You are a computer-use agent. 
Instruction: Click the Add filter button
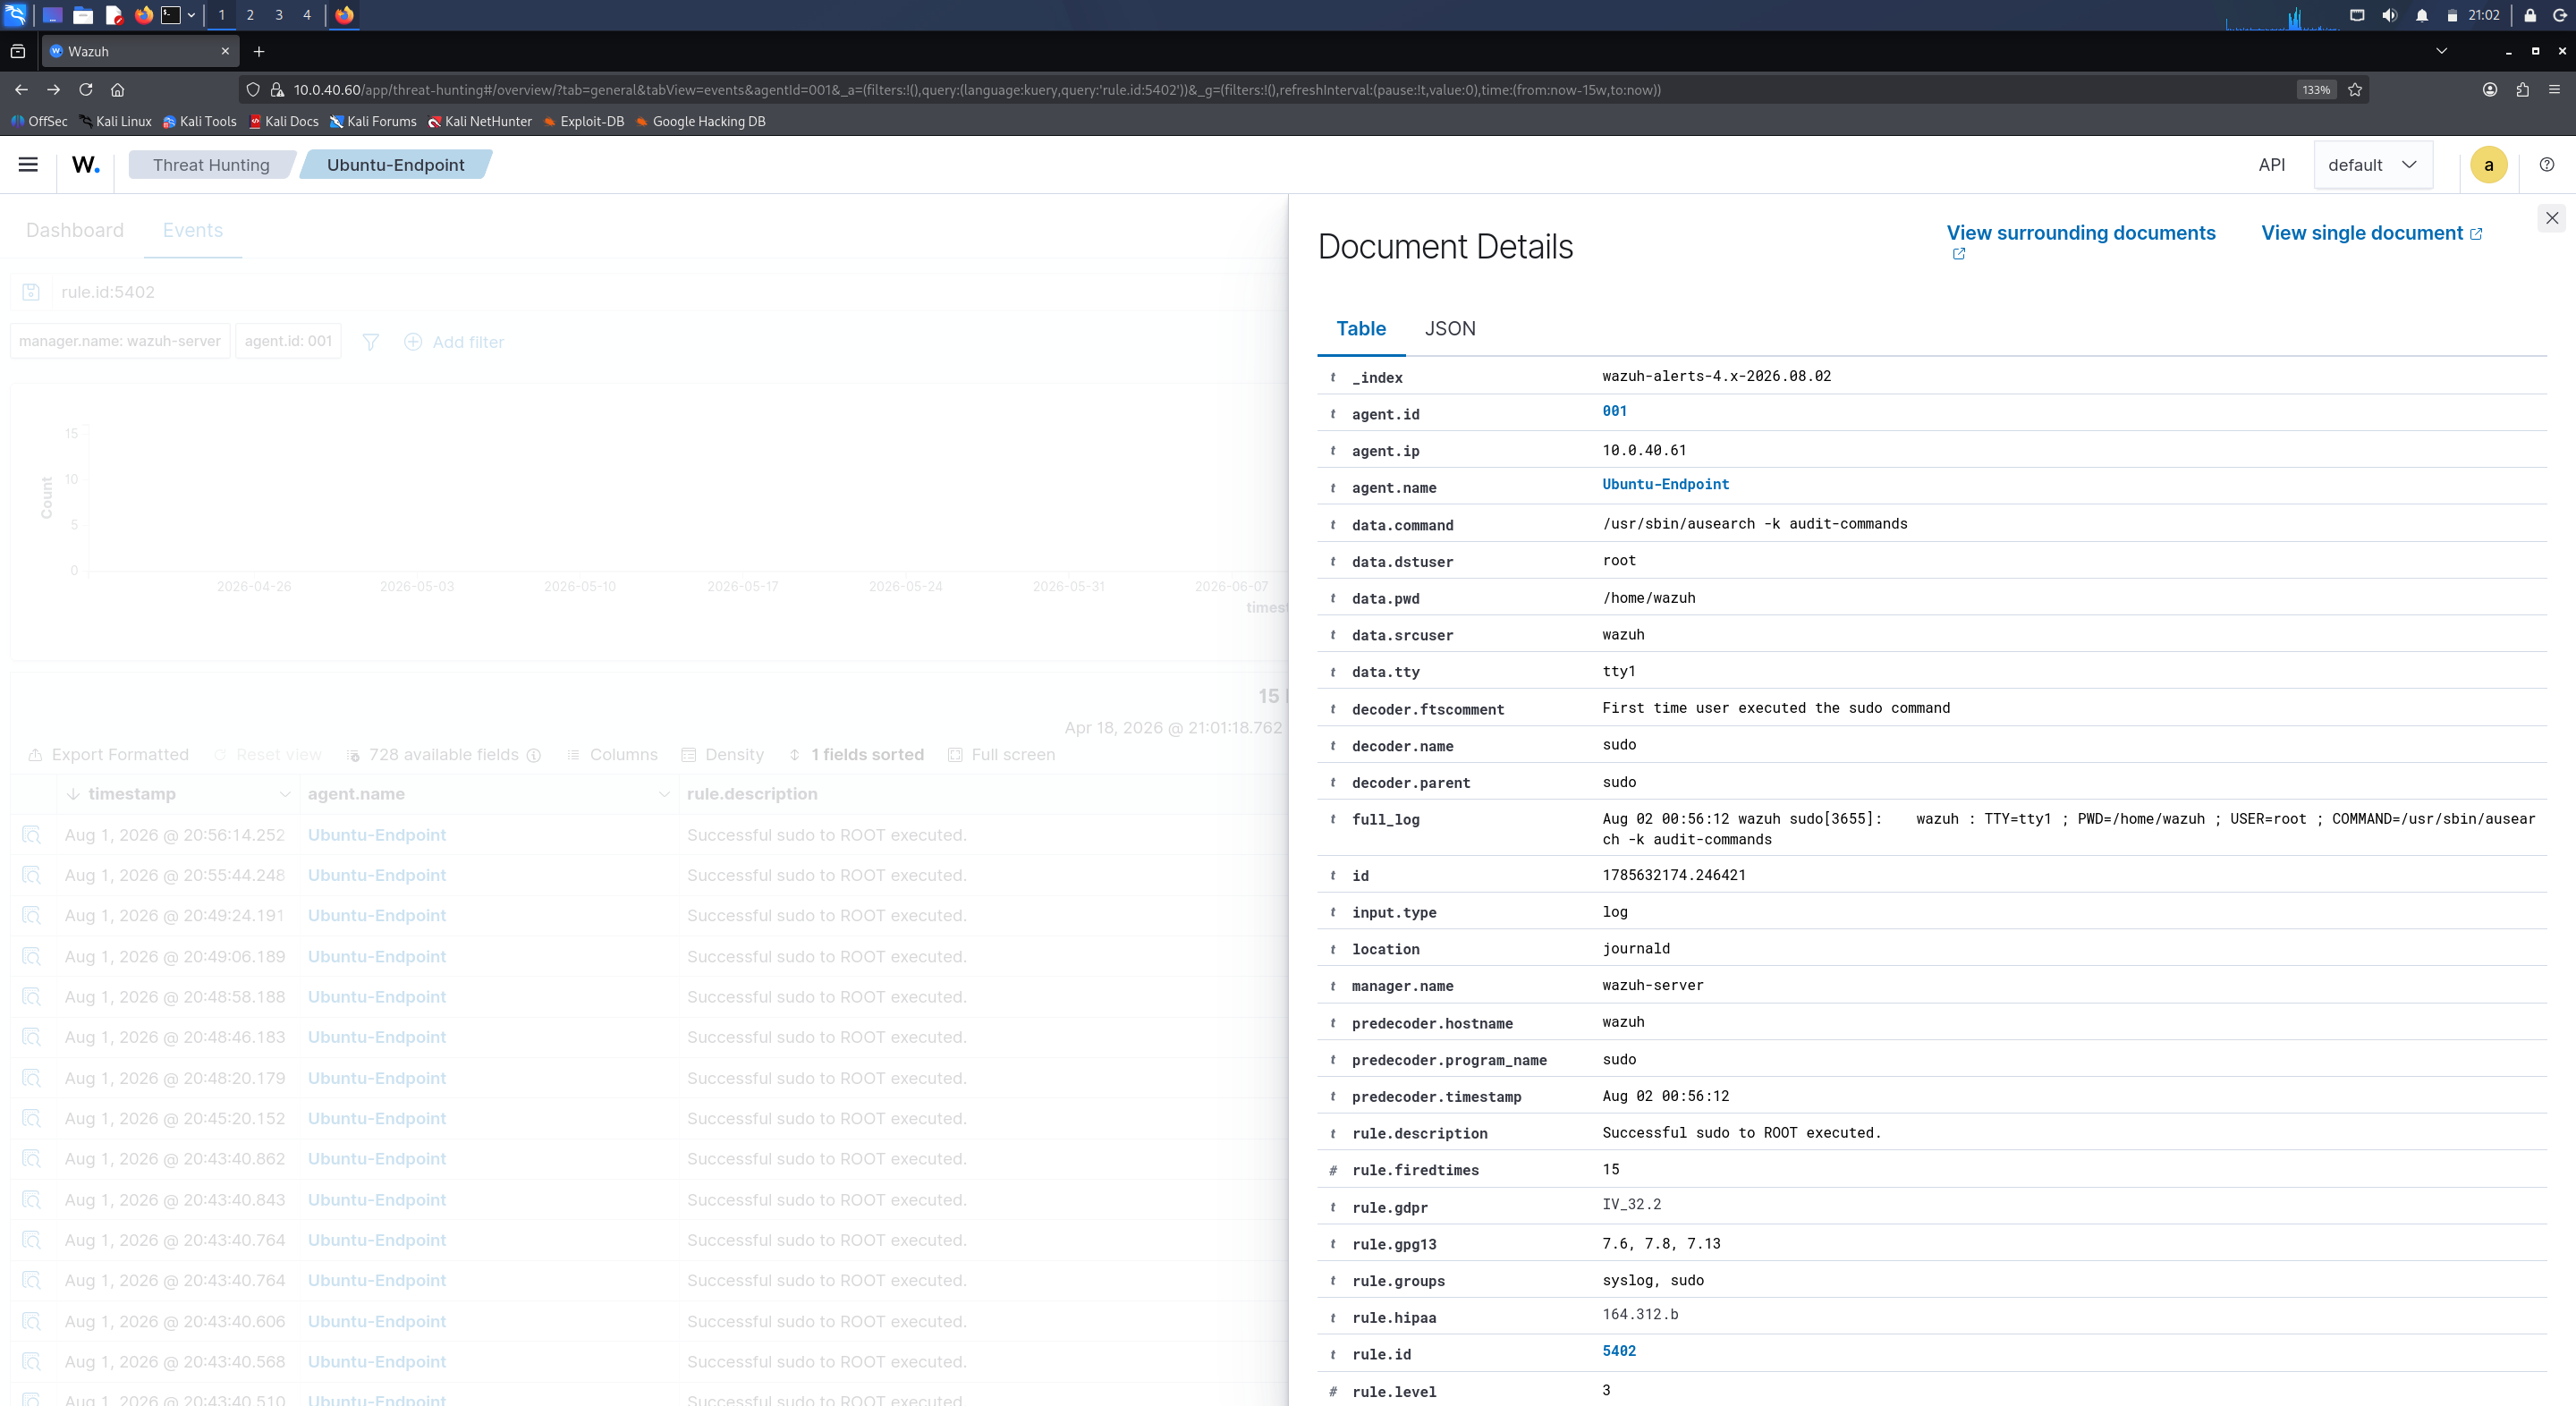tap(454, 342)
